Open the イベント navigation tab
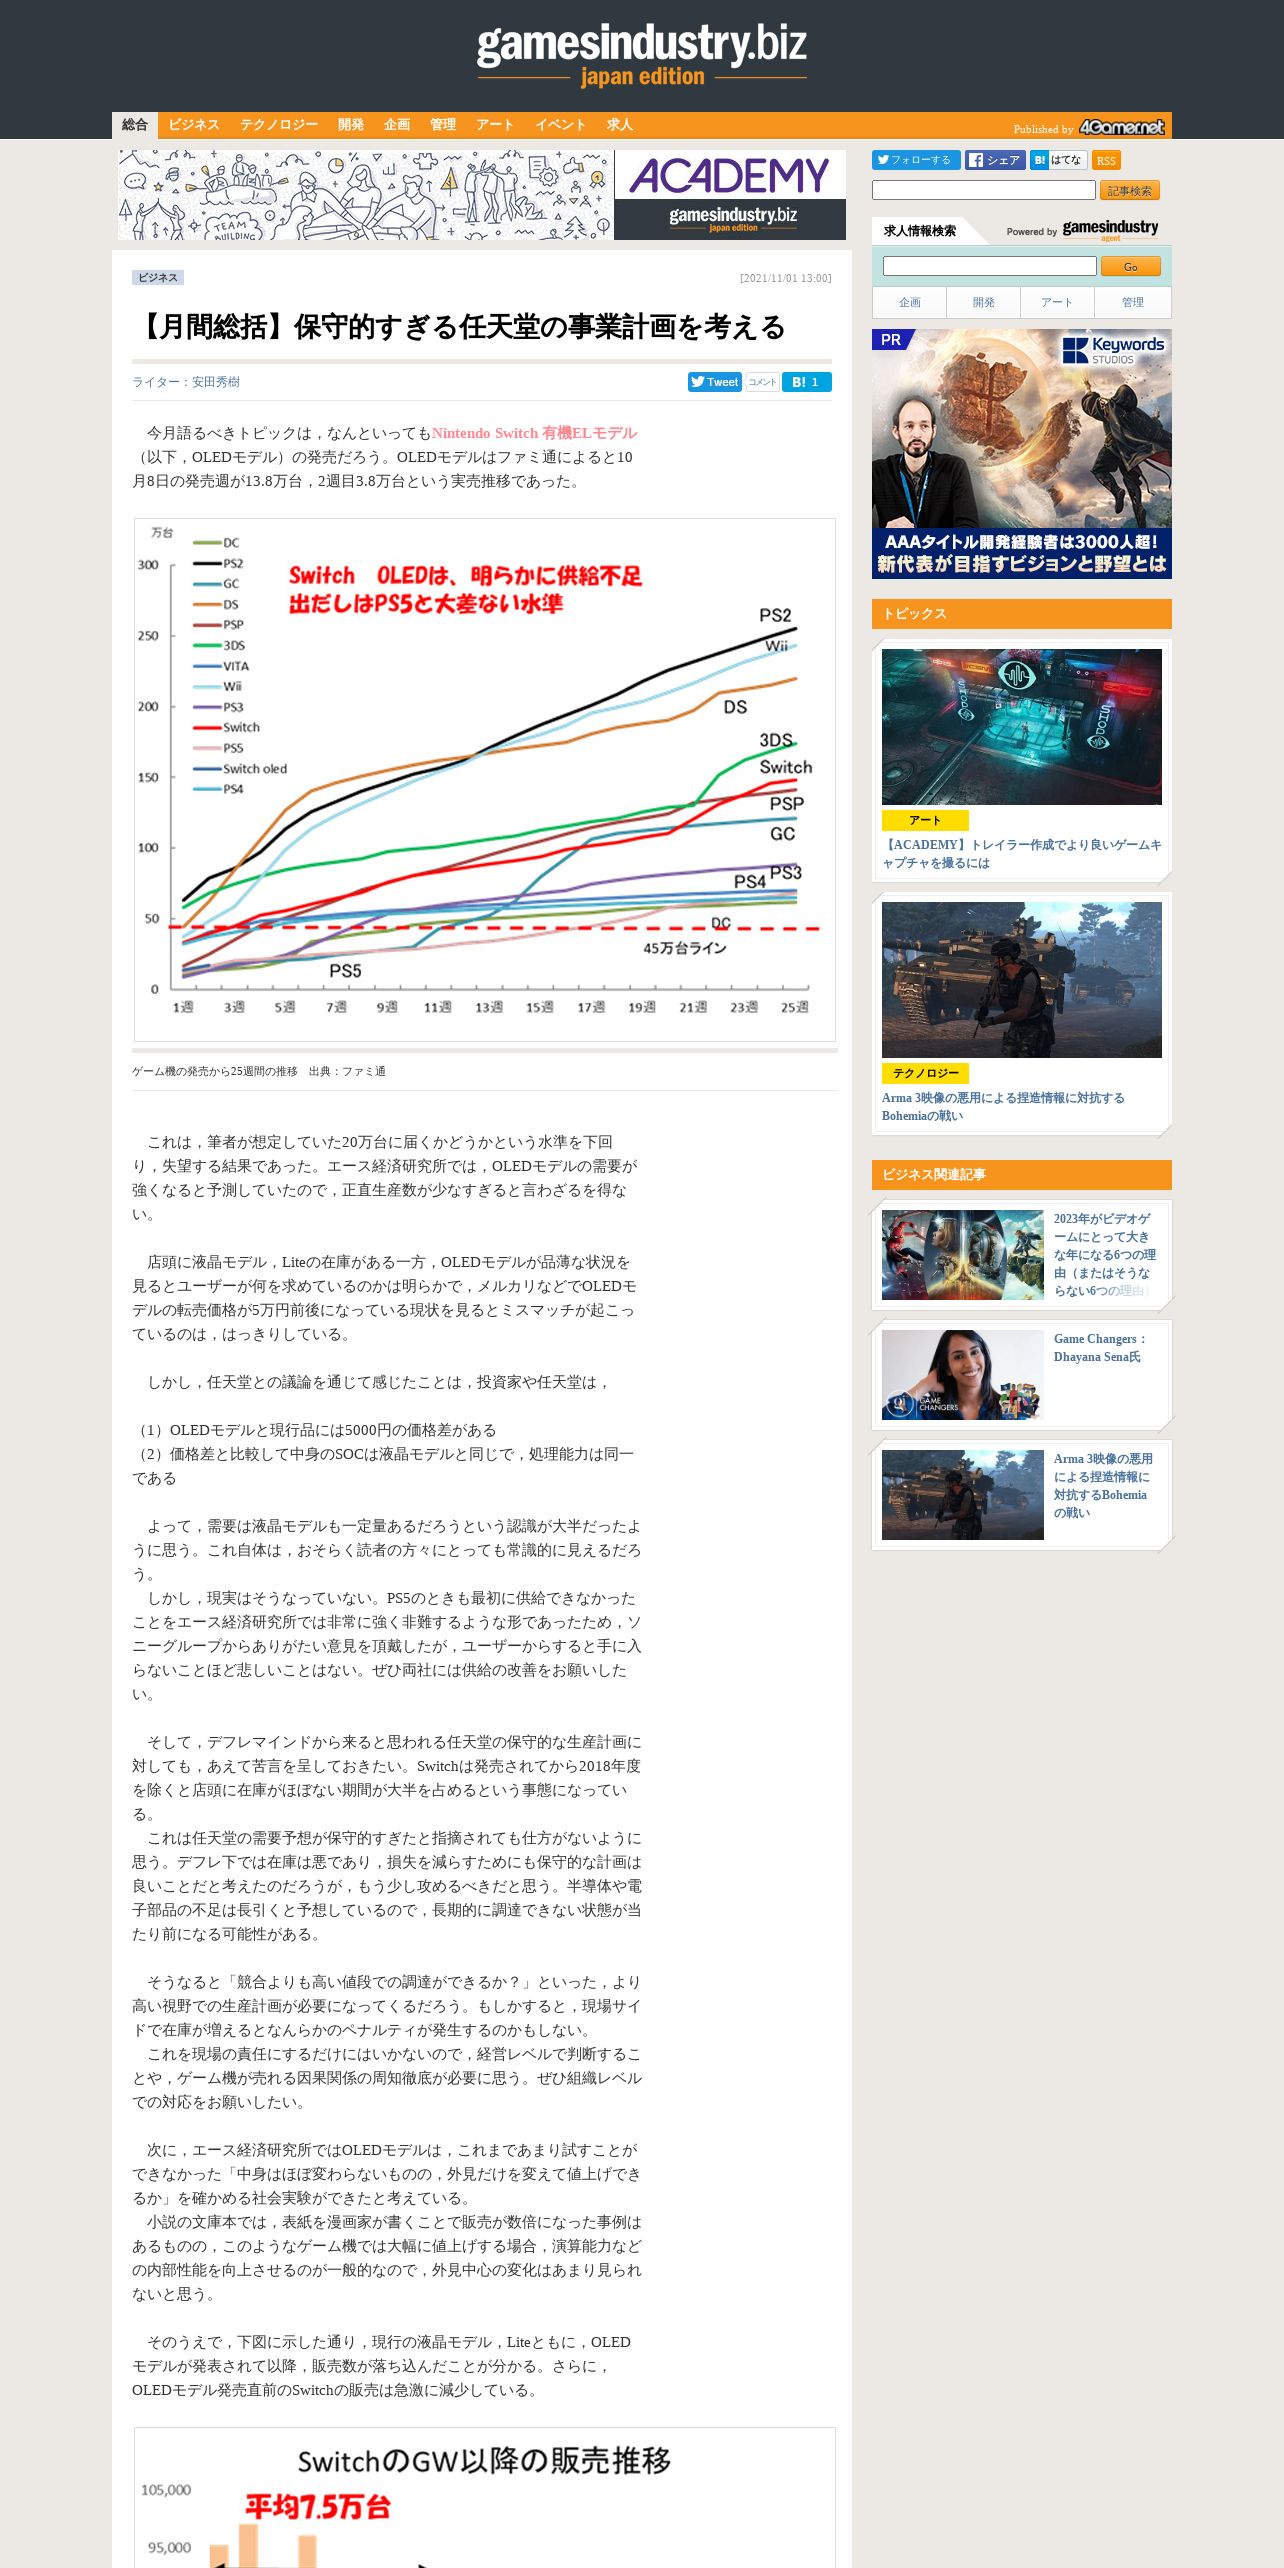This screenshot has height=2568, width=1284. pyautogui.click(x=560, y=125)
